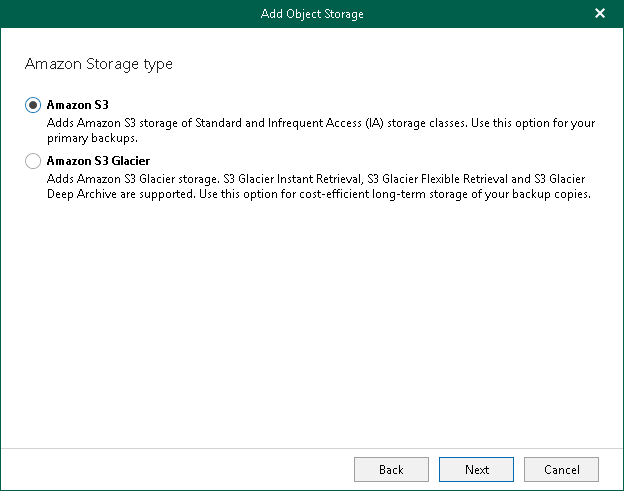The width and height of the screenshot is (624, 491).
Task: Return with the Back button
Action: pos(391,470)
